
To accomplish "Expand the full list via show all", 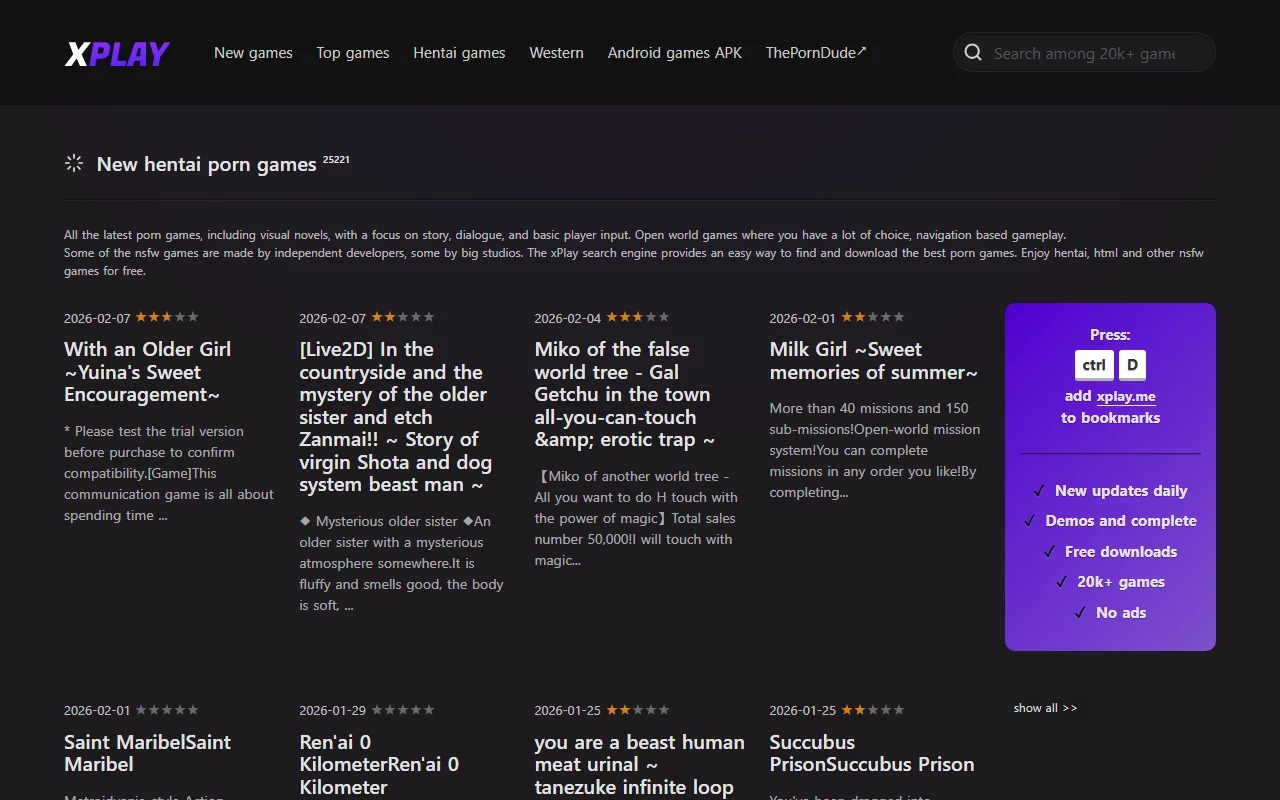I will 1044,707.
